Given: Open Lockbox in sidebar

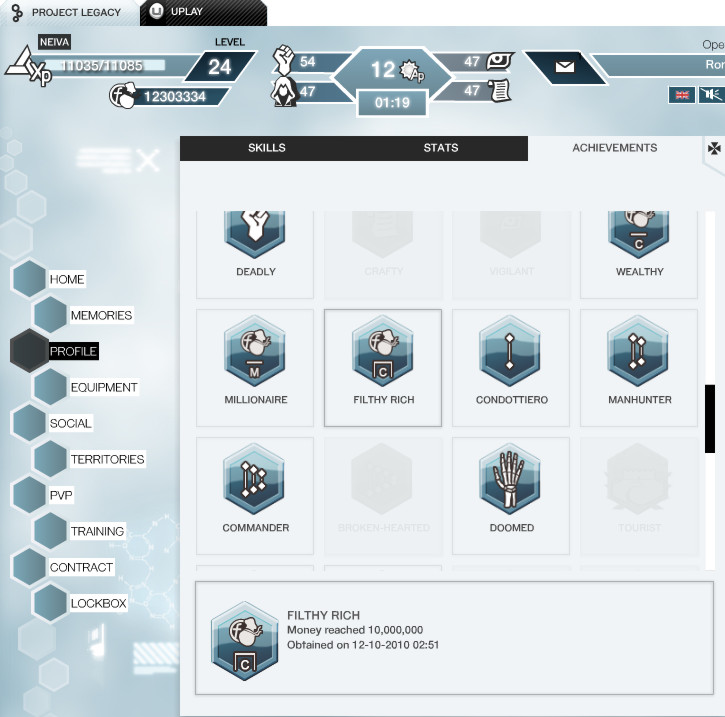Looking at the screenshot, I should coord(98,603).
